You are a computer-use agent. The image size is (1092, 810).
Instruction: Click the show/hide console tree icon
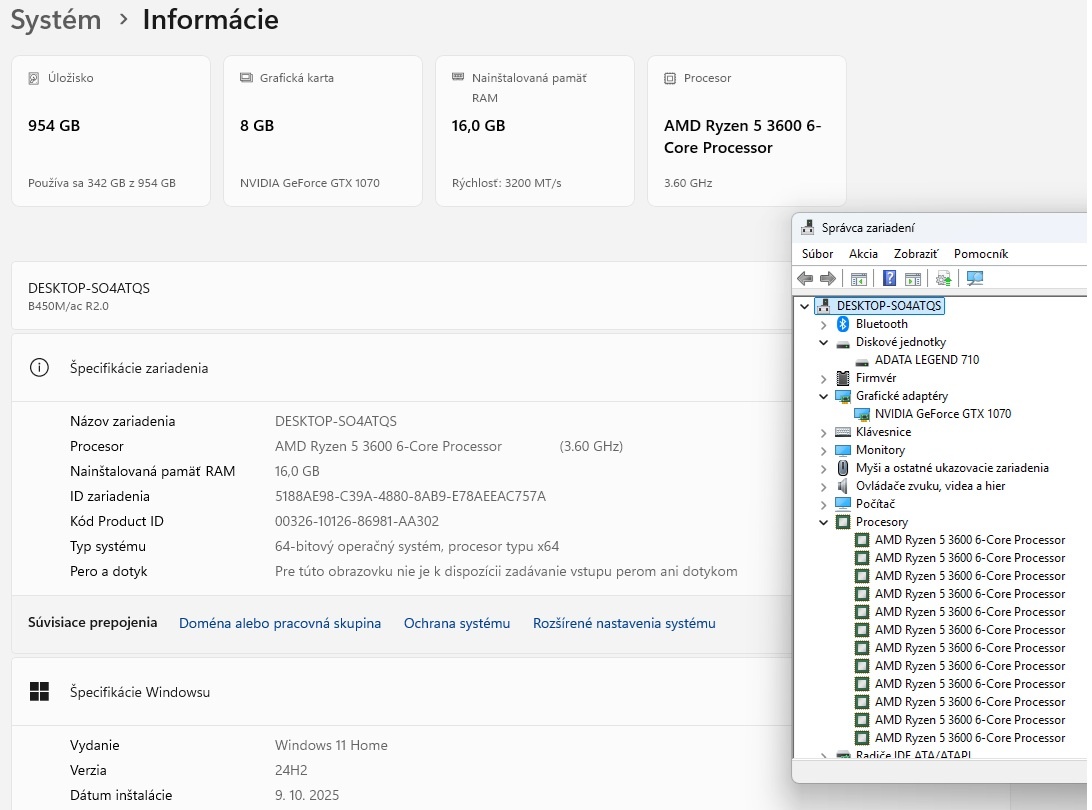858,278
